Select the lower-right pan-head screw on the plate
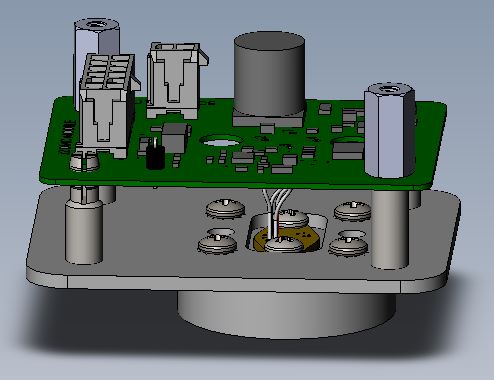Viewport: 494px width, 380px height. 348,246
